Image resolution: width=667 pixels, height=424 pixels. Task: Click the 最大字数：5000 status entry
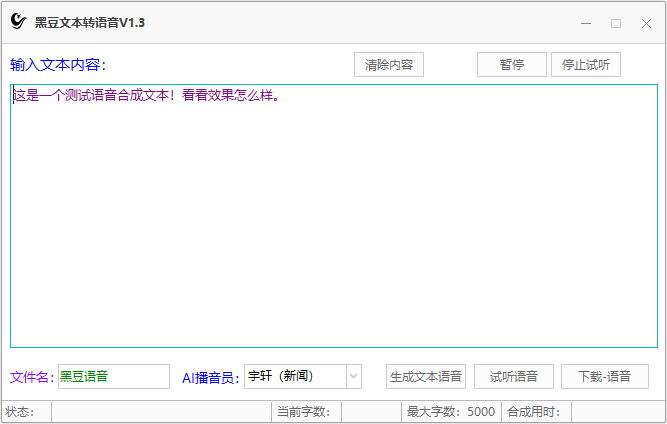pyautogui.click(x=451, y=412)
